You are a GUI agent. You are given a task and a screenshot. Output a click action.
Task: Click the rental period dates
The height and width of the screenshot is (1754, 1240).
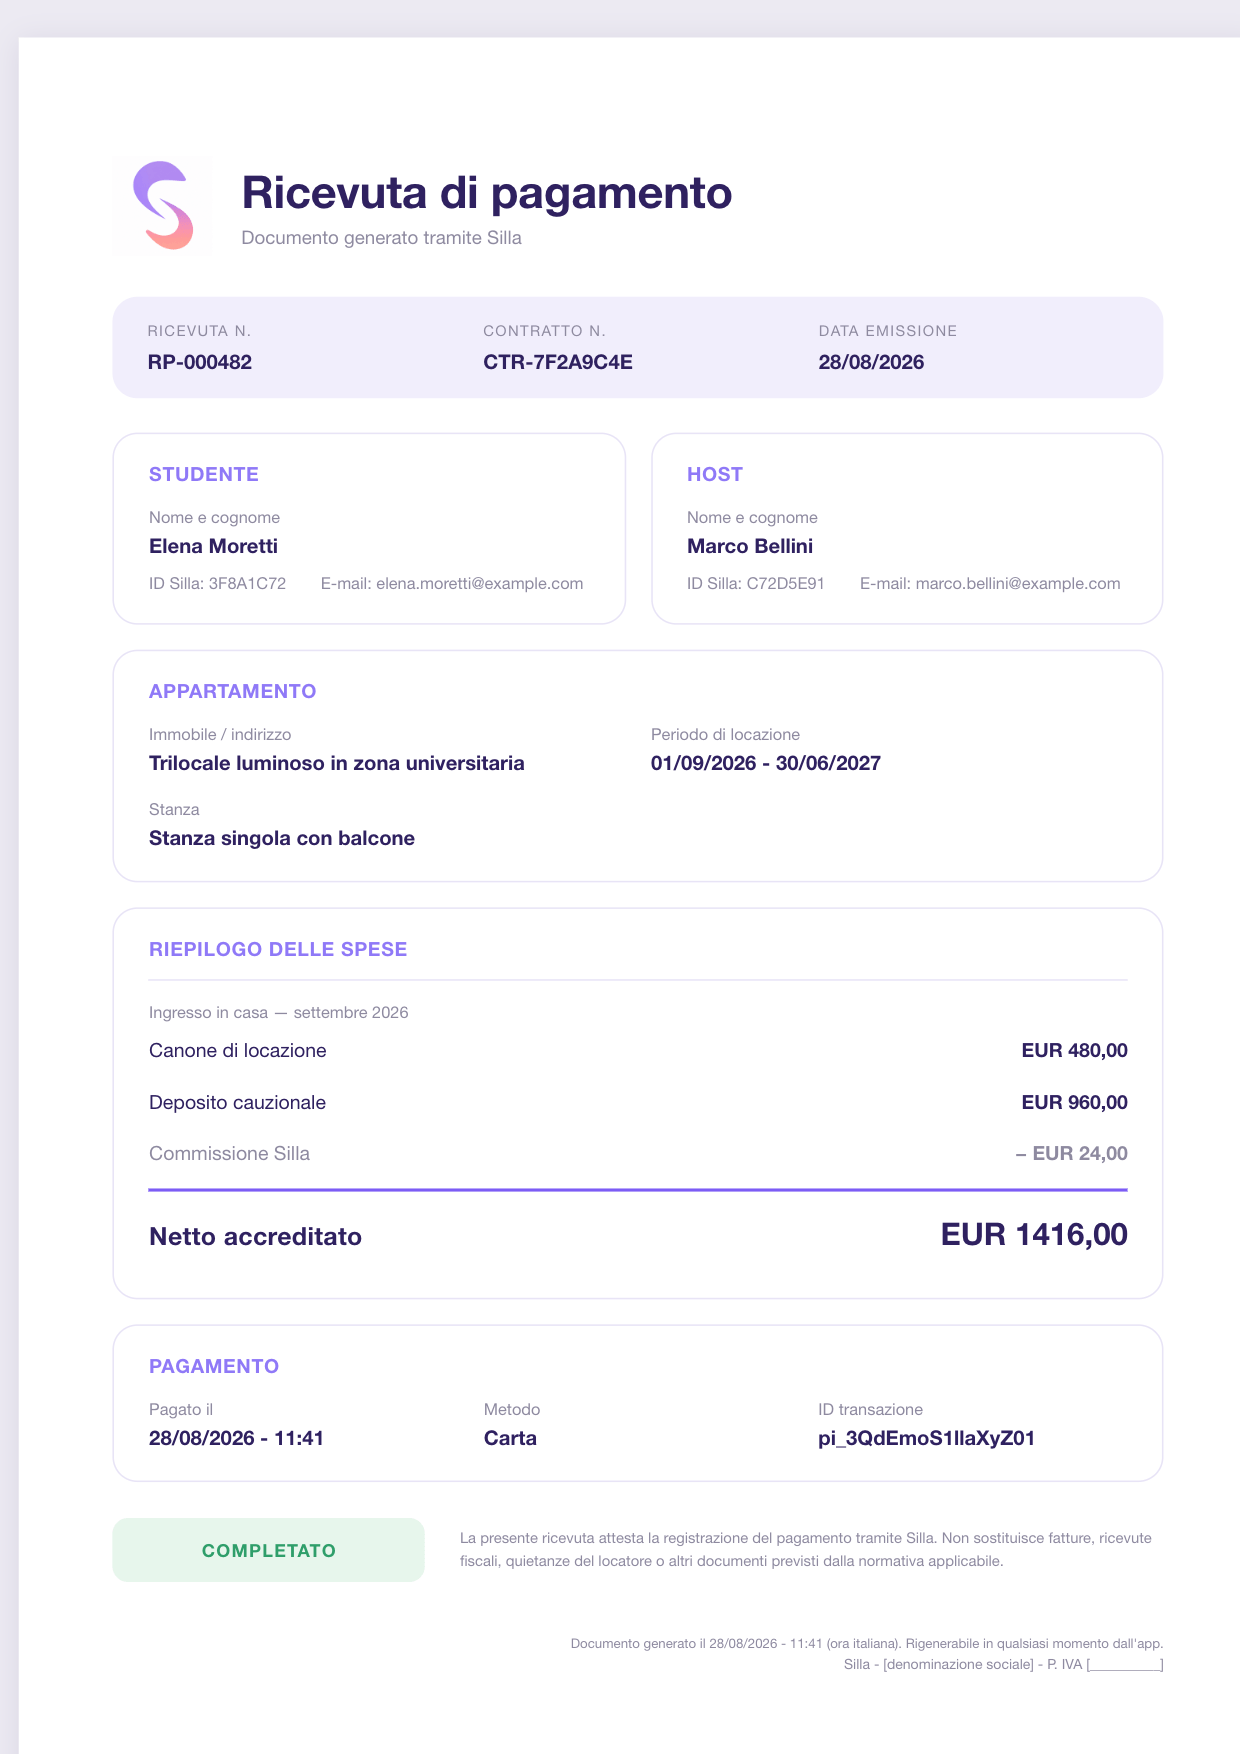(766, 763)
